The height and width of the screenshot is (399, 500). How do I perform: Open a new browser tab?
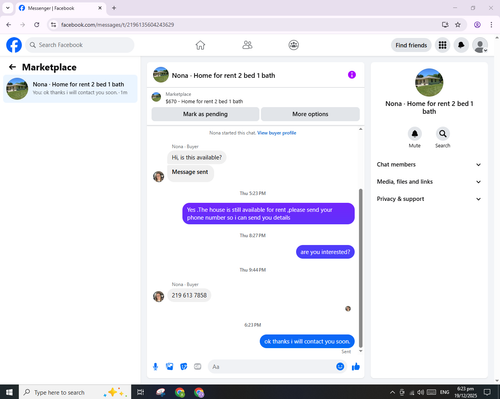point(114,8)
